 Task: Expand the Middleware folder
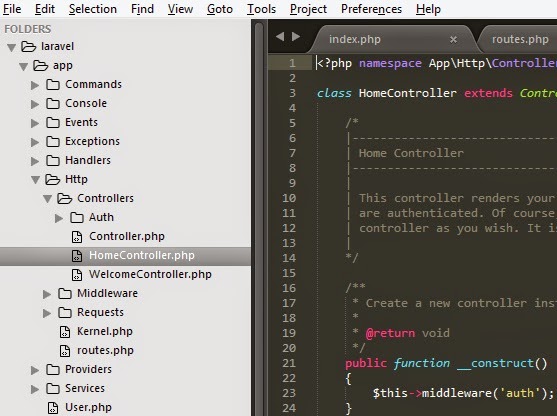(x=47, y=294)
